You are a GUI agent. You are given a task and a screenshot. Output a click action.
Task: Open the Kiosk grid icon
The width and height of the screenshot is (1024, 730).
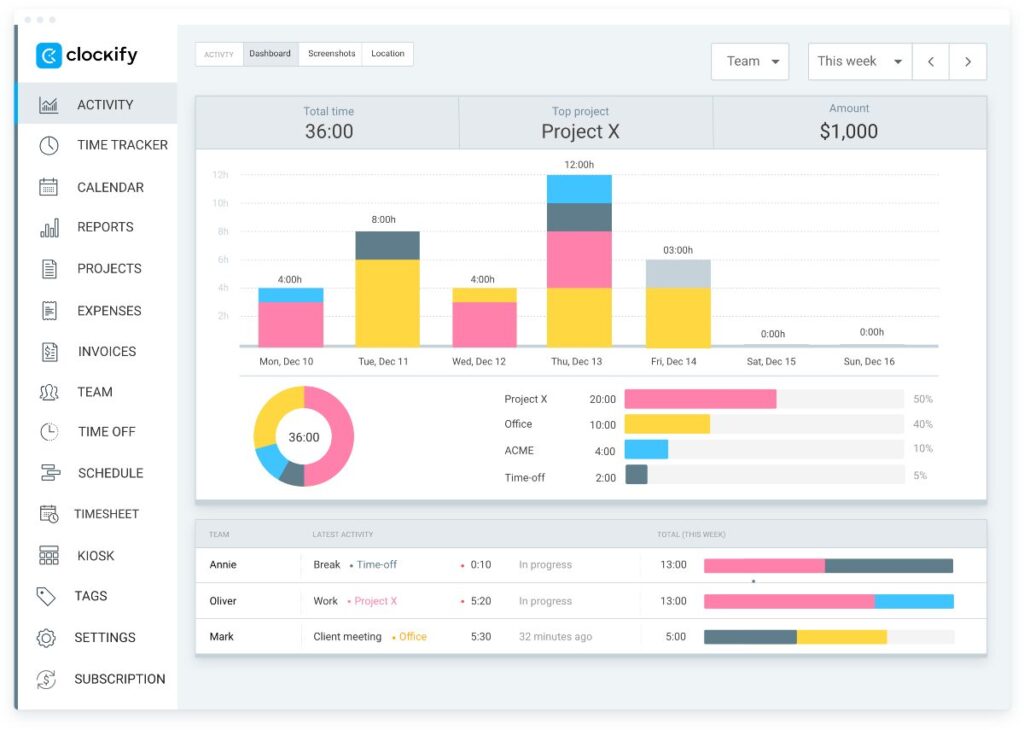coord(48,555)
